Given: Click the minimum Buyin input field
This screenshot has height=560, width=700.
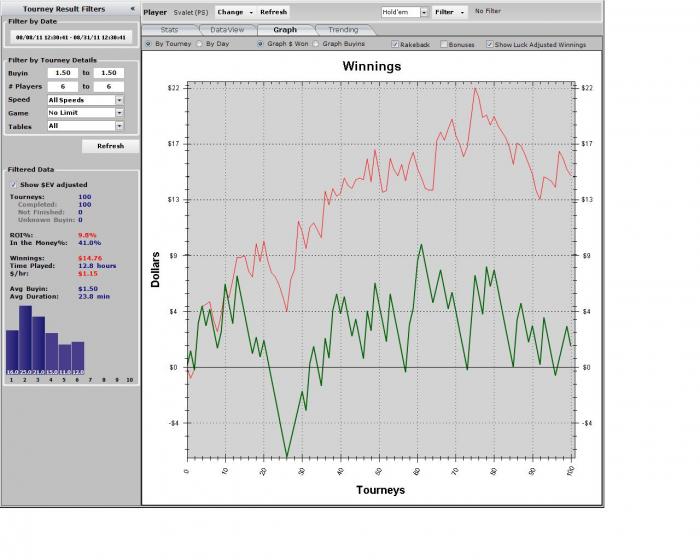Looking at the screenshot, I should (x=63, y=73).
